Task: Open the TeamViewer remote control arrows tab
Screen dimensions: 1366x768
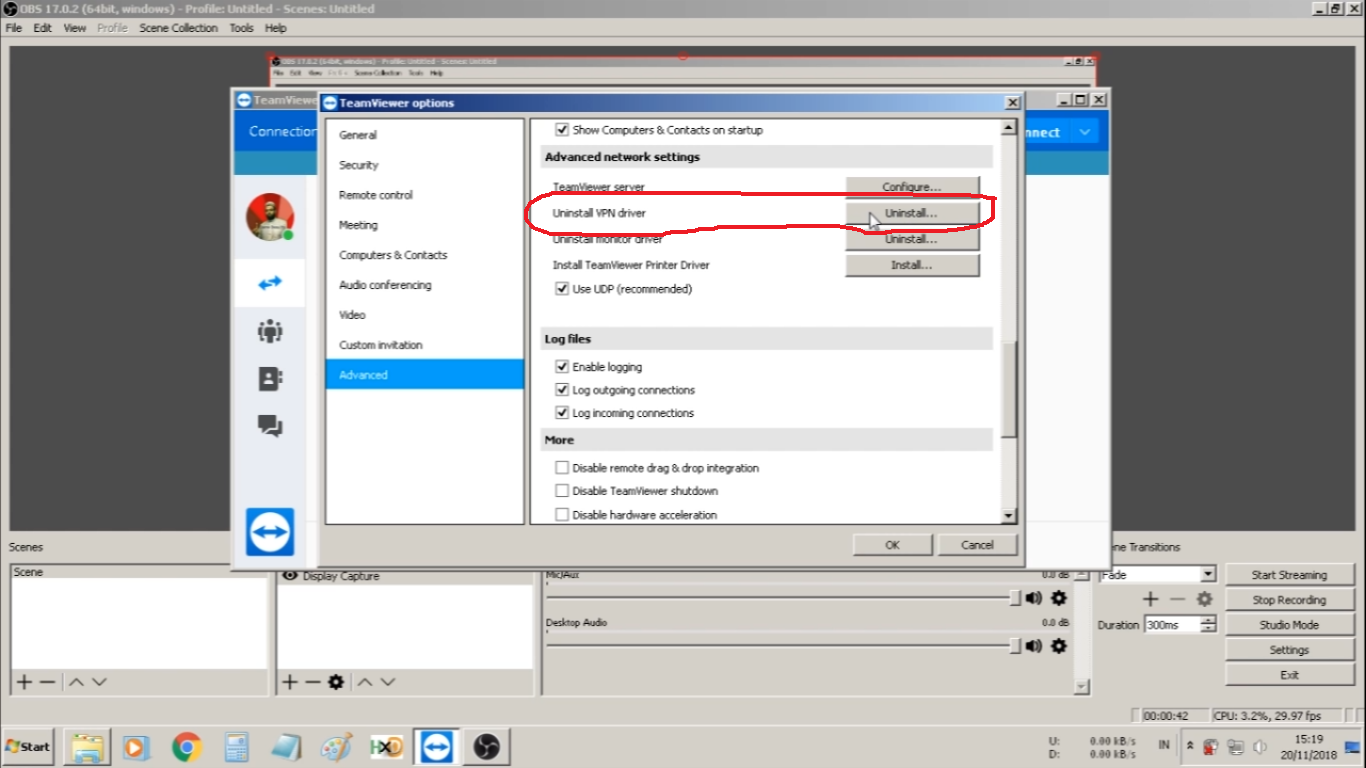Action: point(269,283)
